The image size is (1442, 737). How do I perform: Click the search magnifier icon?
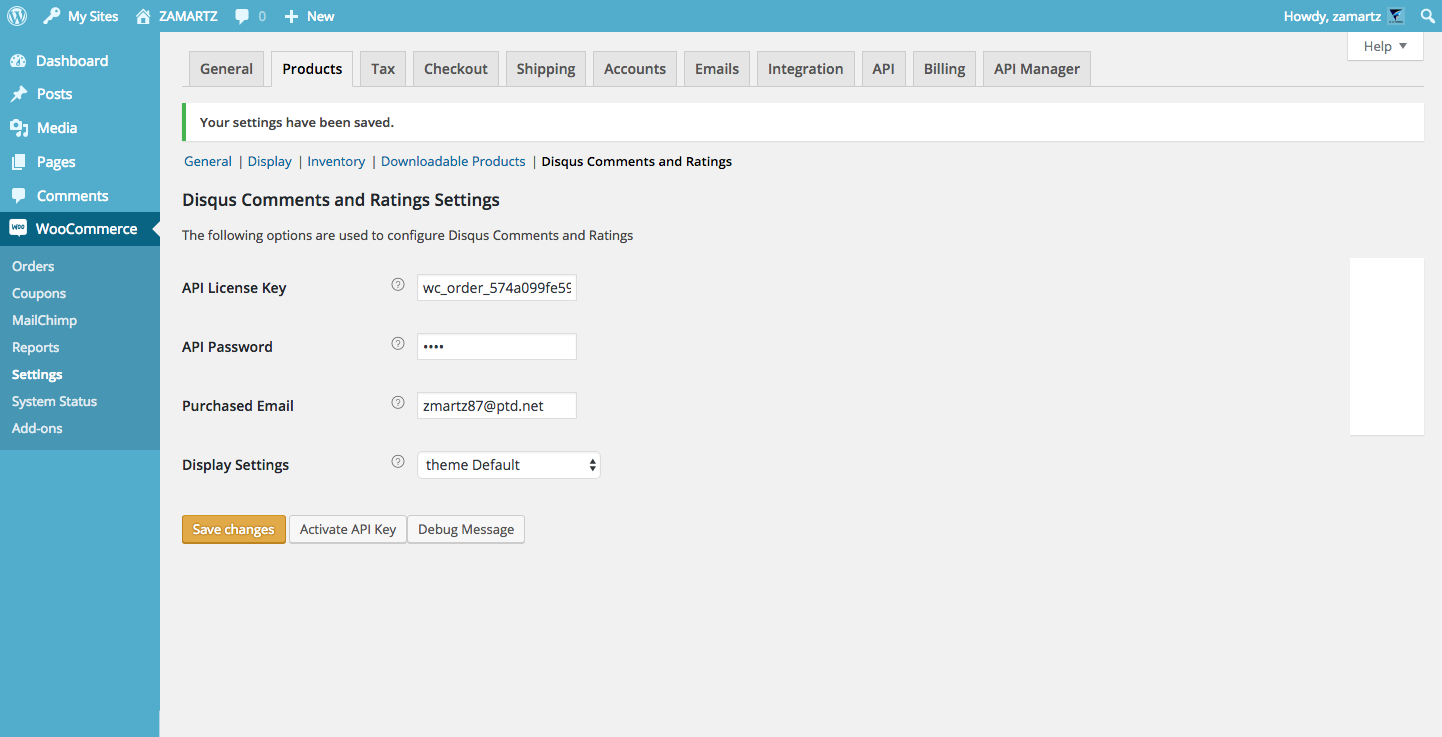coord(1427,16)
